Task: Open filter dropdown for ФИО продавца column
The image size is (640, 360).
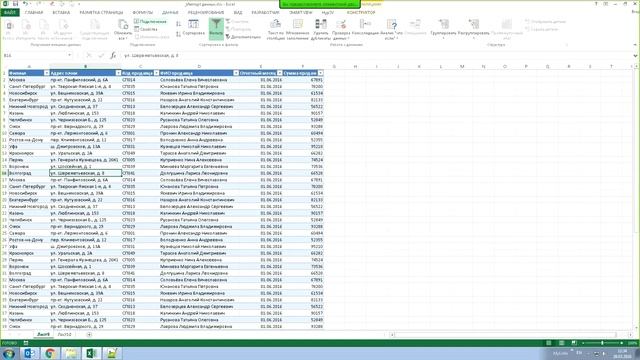Action: [236, 73]
